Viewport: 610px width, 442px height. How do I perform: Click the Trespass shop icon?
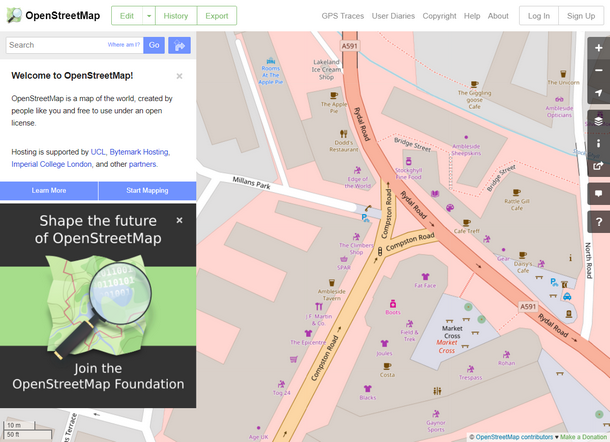coord(471,369)
